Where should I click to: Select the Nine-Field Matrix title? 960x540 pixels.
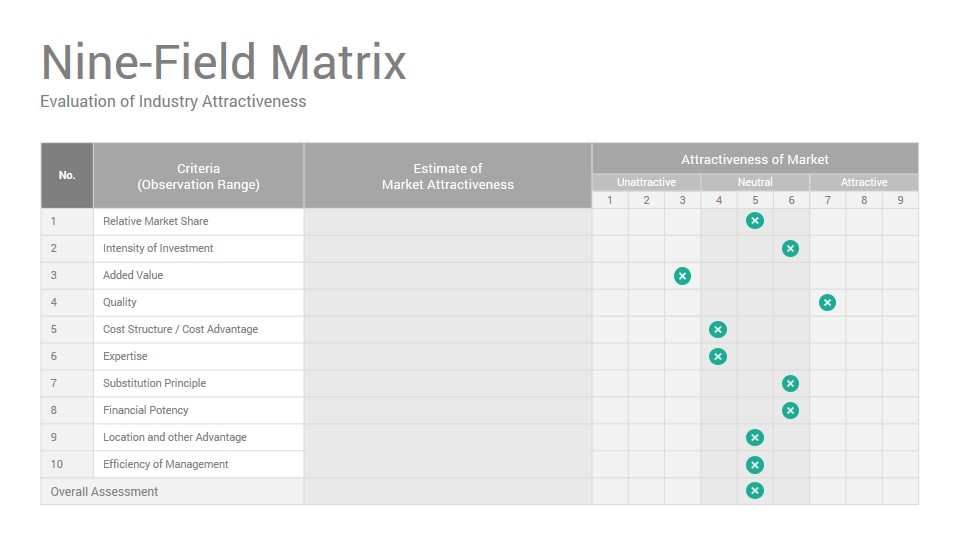pyautogui.click(x=223, y=62)
